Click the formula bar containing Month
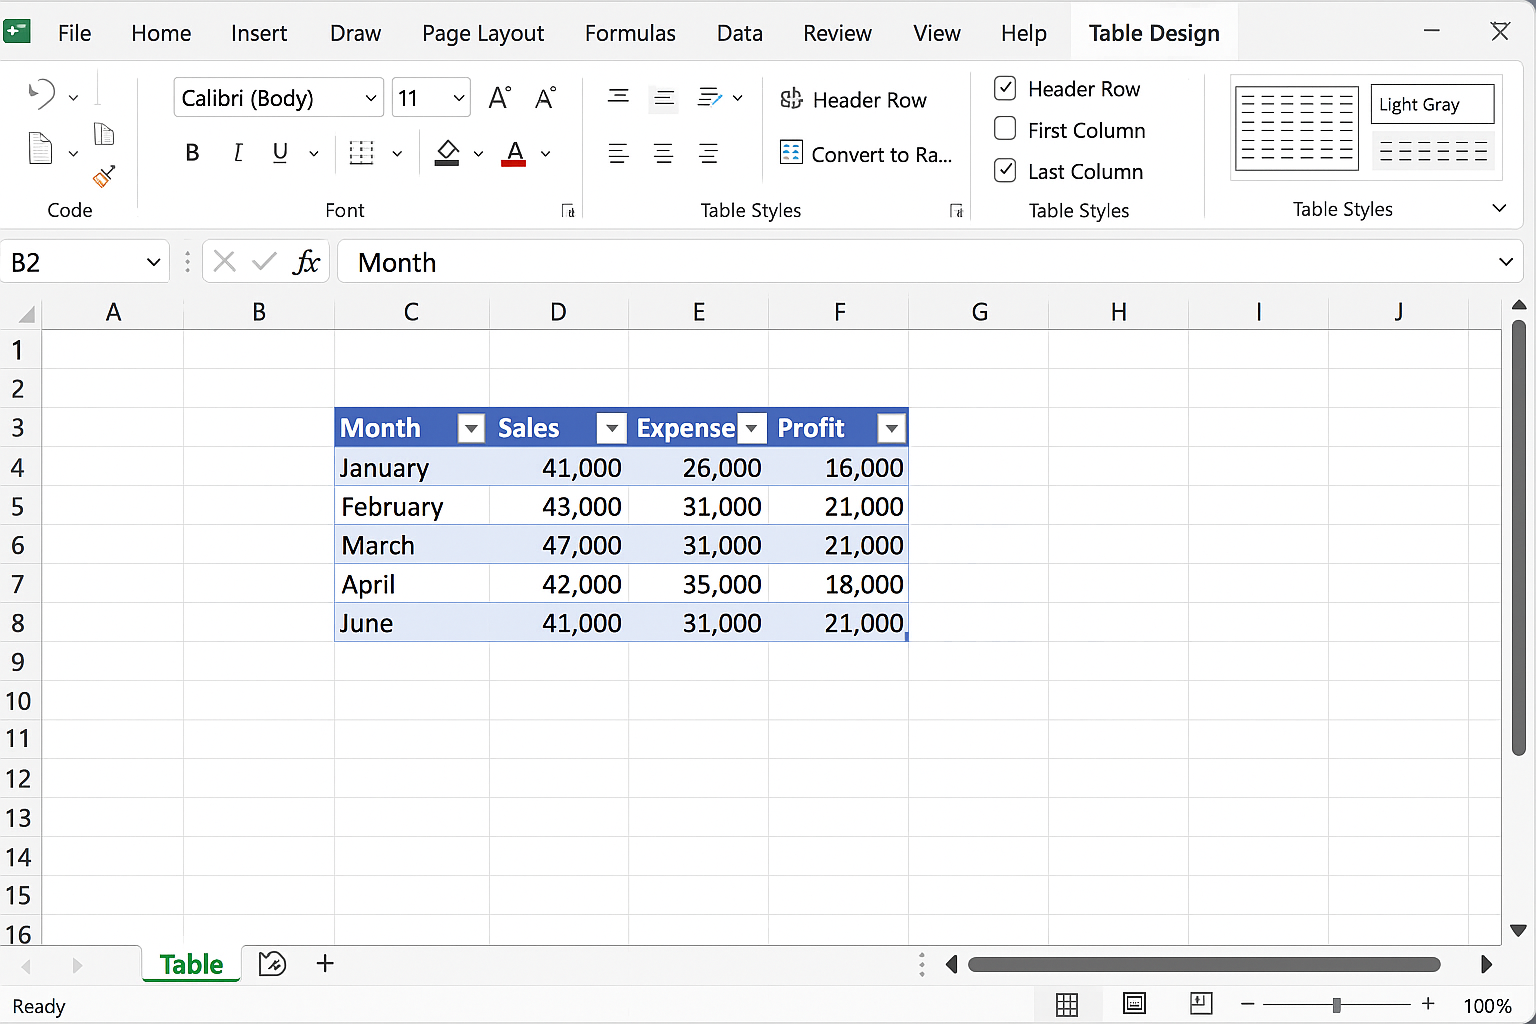 click(930, 262)
